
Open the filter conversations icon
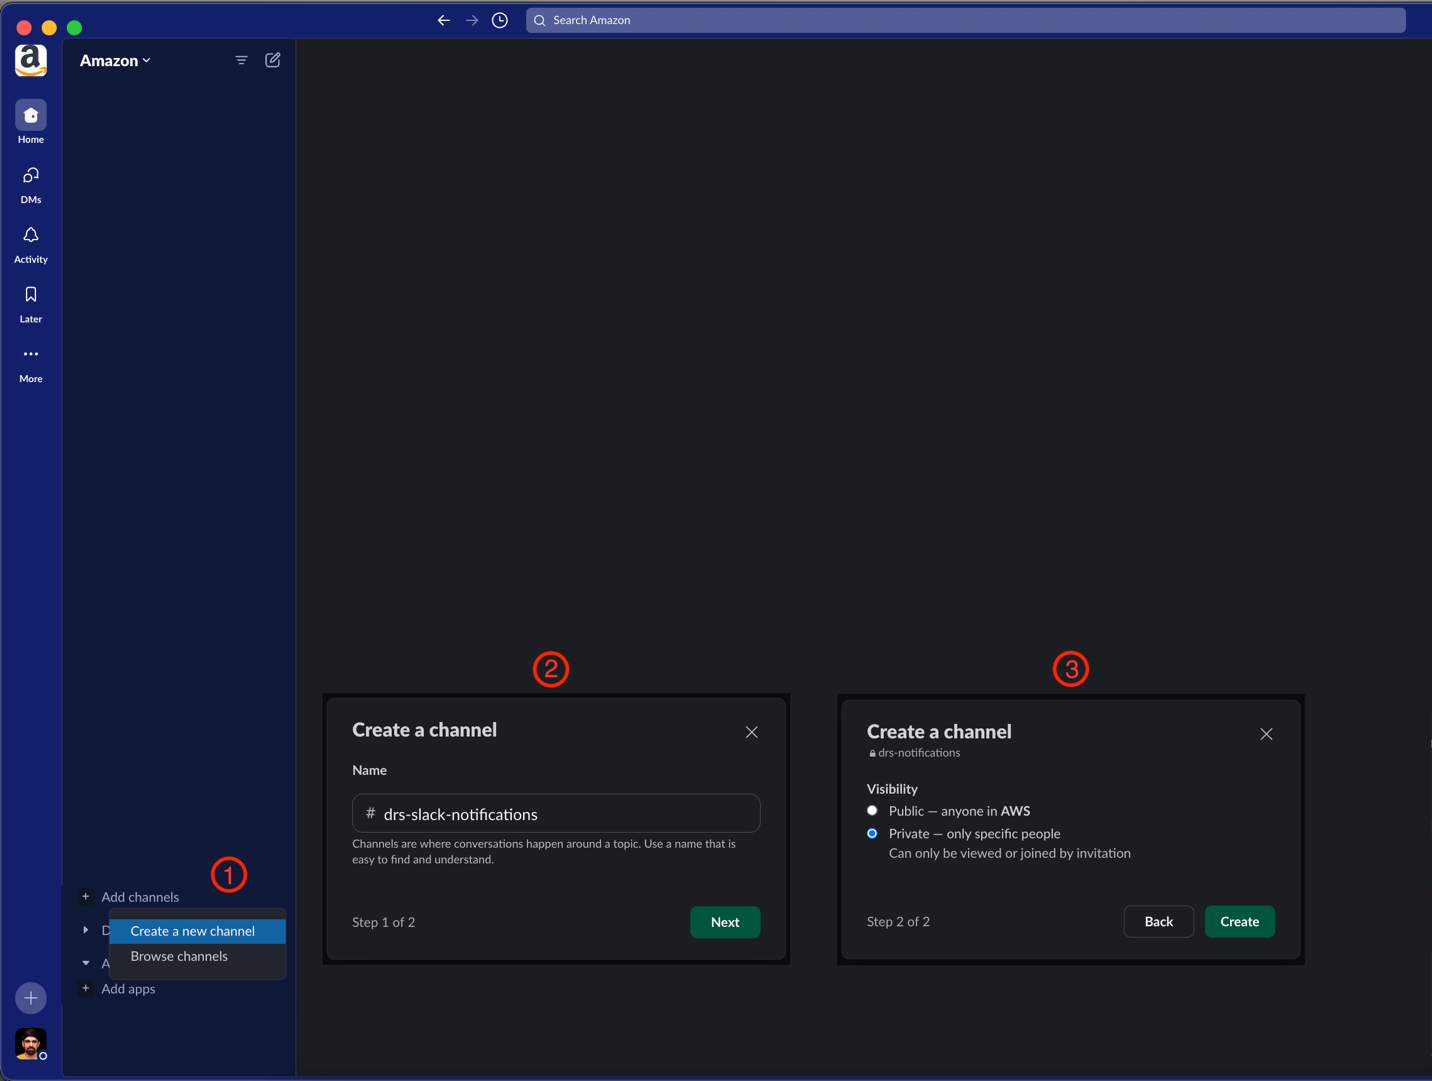tap(241, 60)
